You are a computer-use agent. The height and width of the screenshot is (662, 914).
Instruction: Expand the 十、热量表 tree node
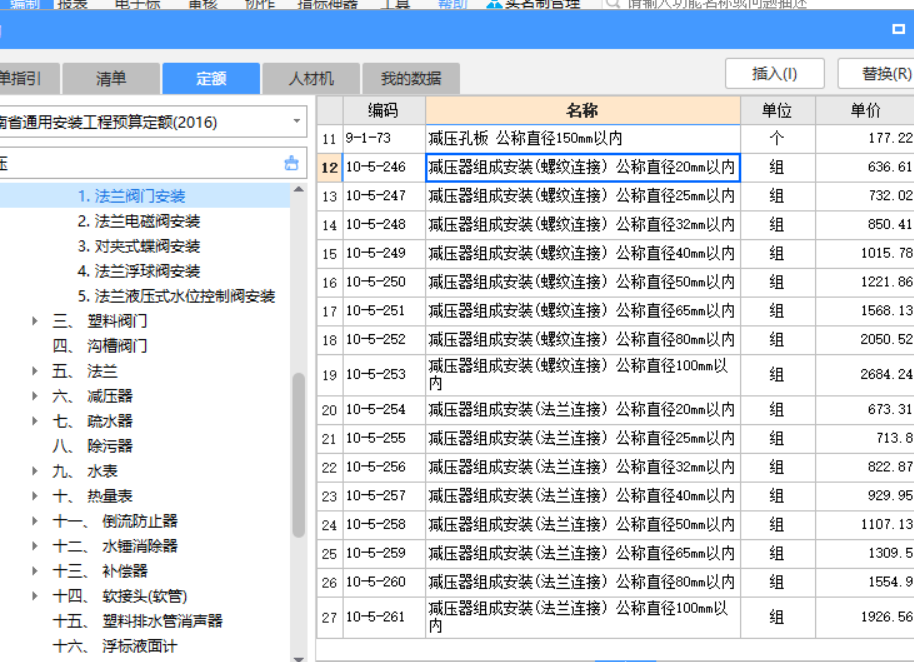[x=35, y=496]
